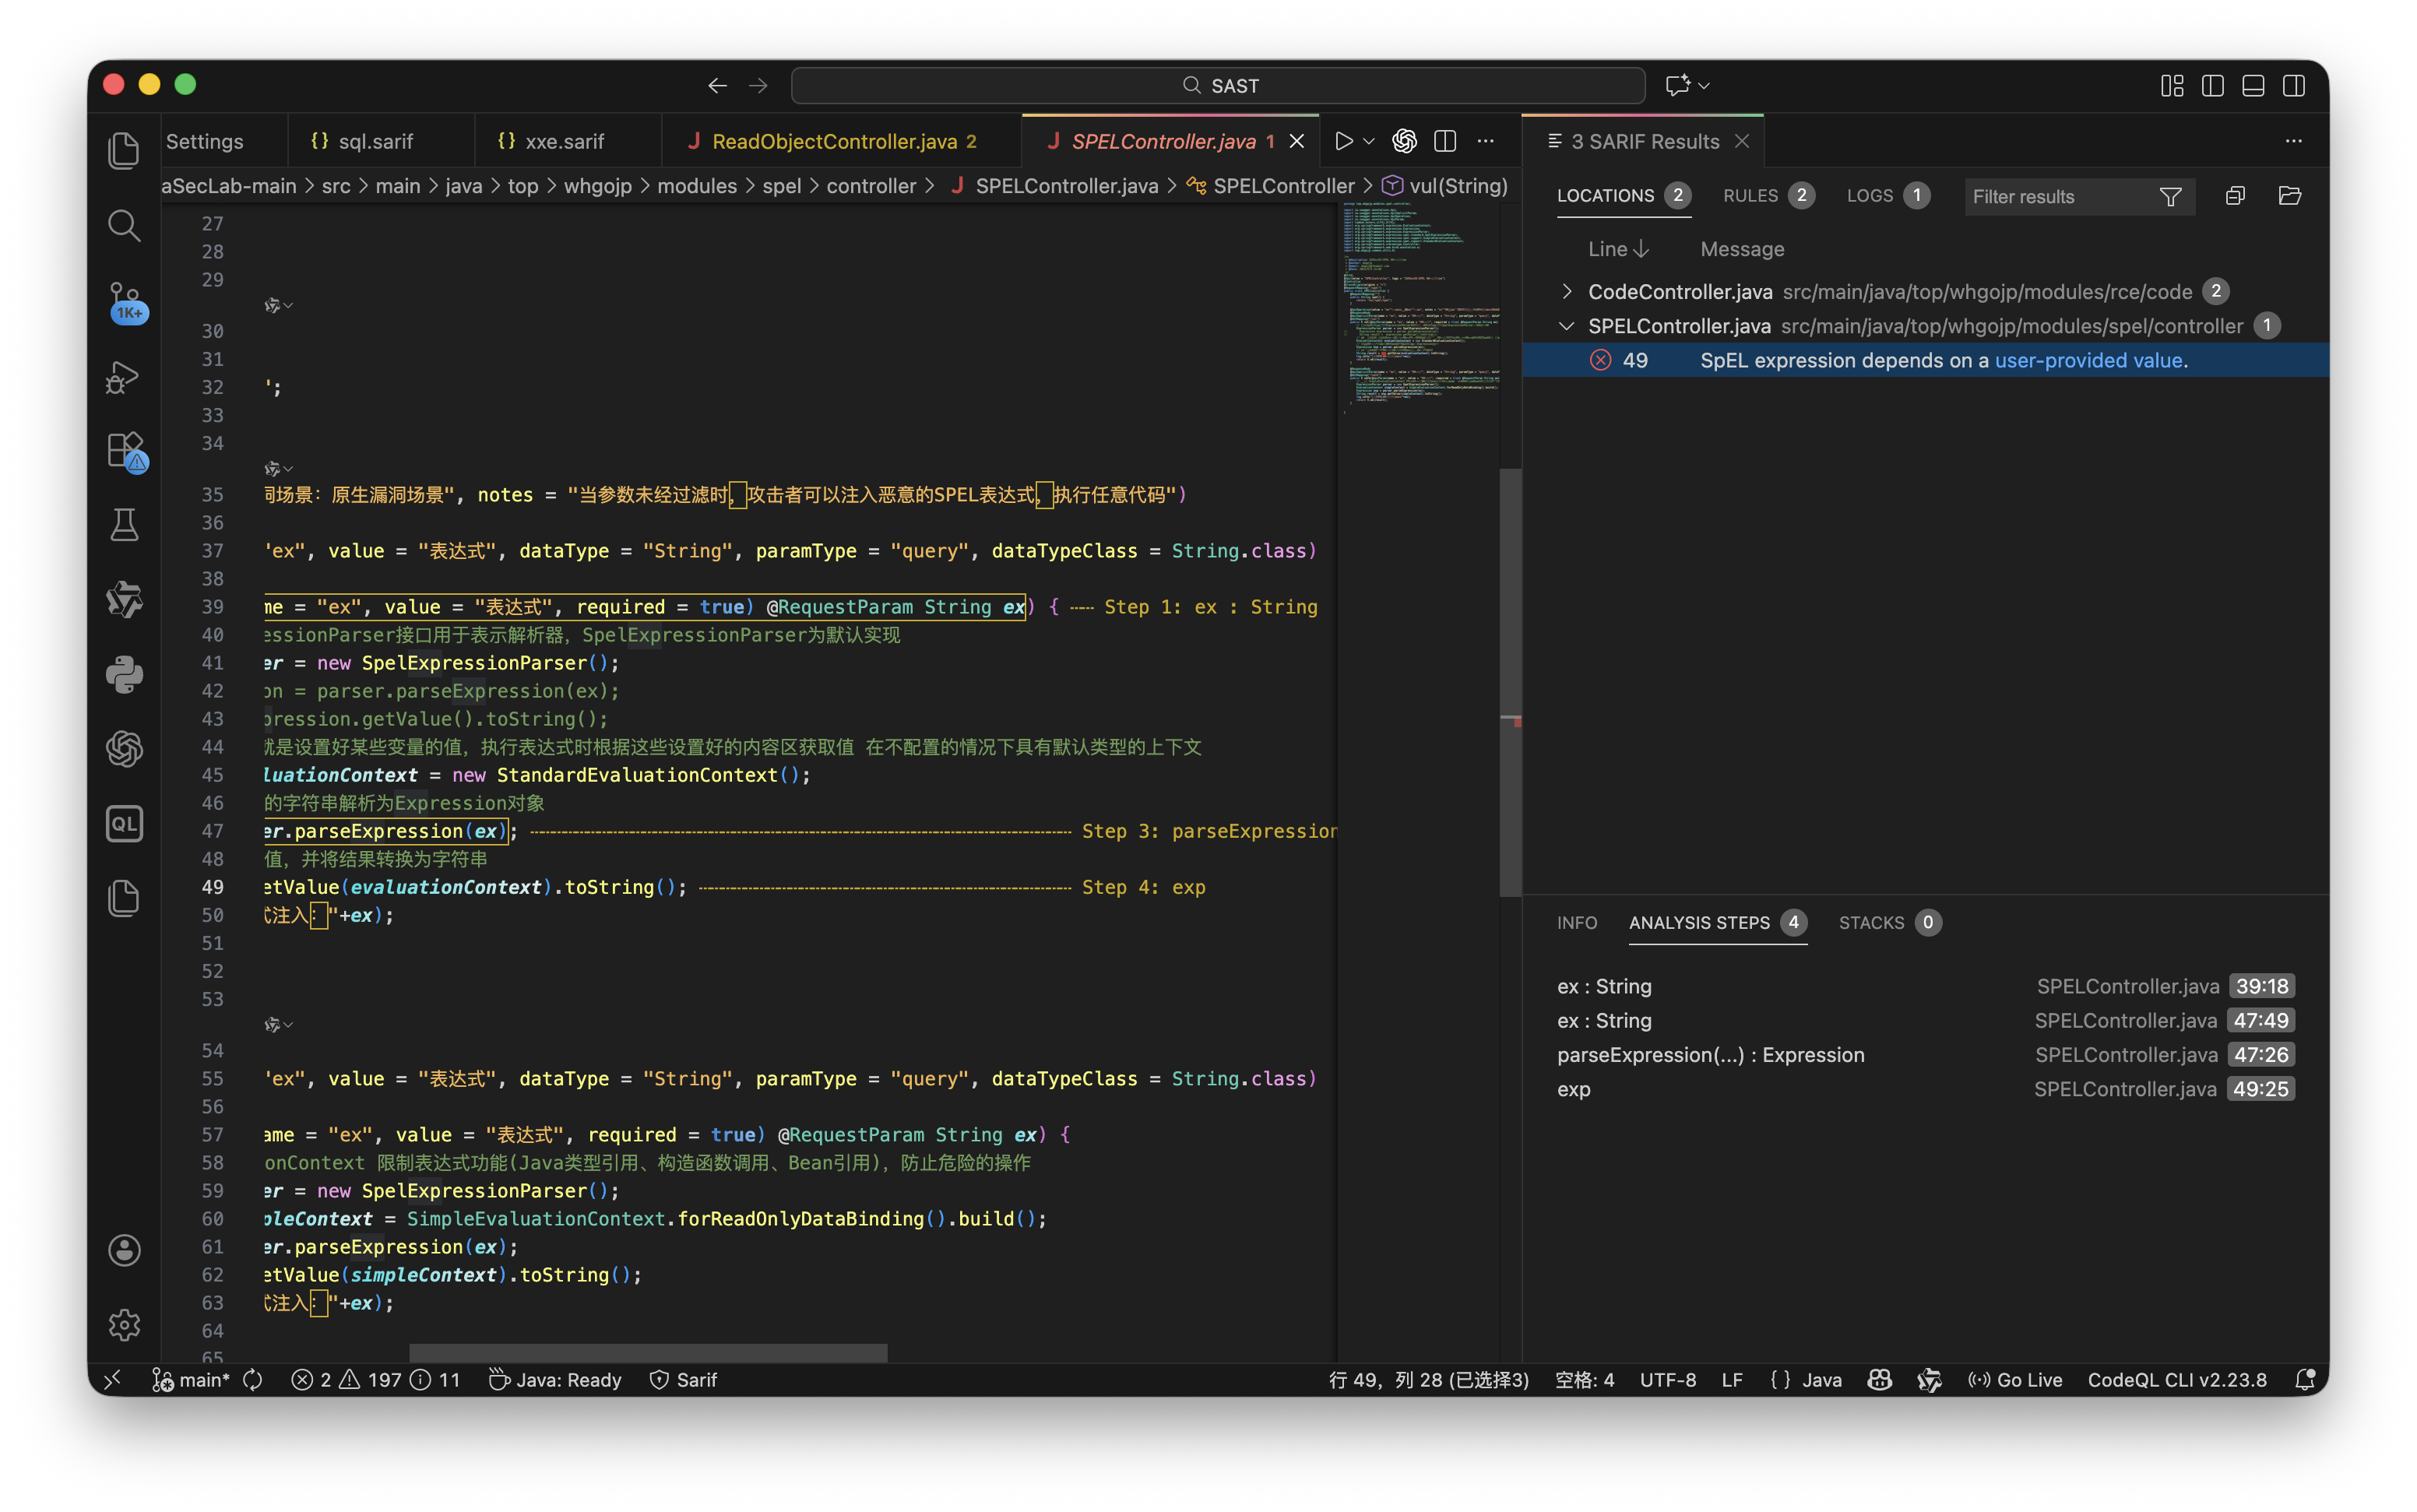Image resolution: width=2417 pixels, height=1512 pixels.
Task: Click the open folder icon in SARIF panel
Action: pos(2289,196)
